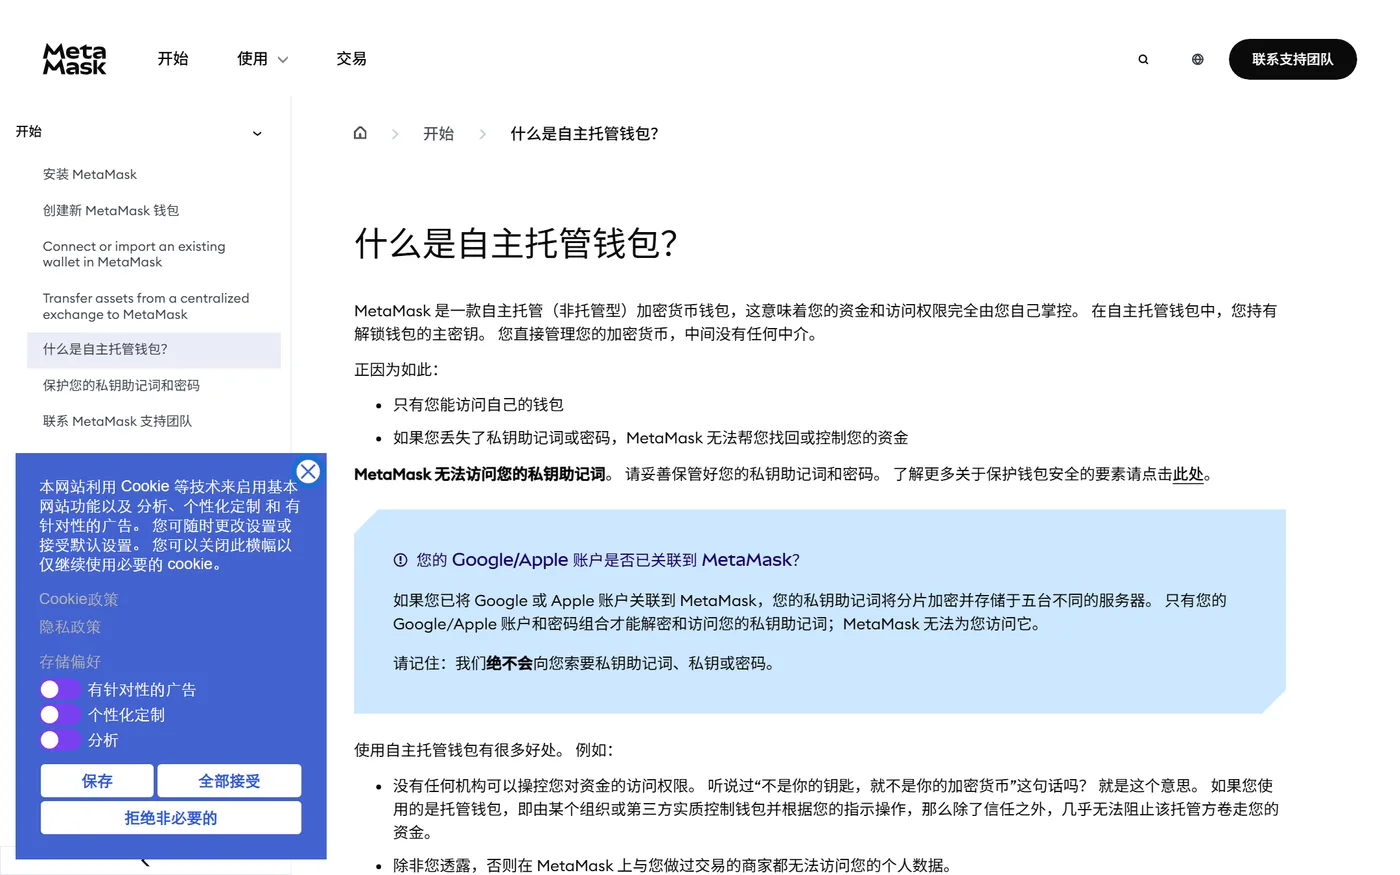Viewport: 1400px width, 875px height.
Task: Open sidebar item 安装 MetaMask
Action: 90,174
